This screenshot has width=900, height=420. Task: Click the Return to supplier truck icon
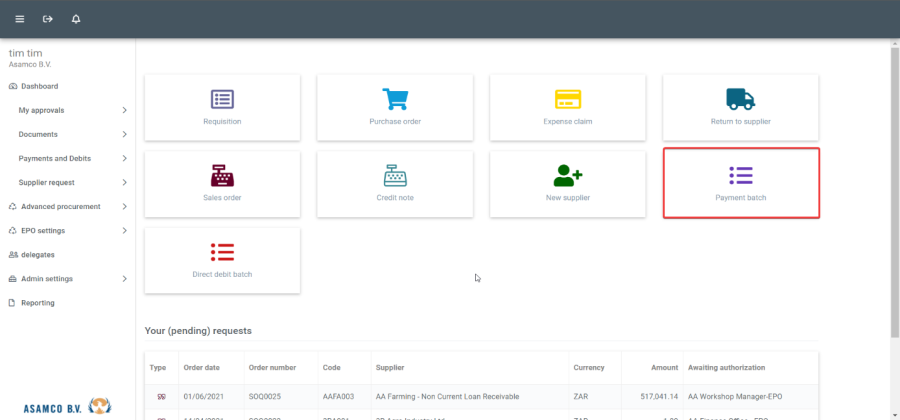pos(740,99)
